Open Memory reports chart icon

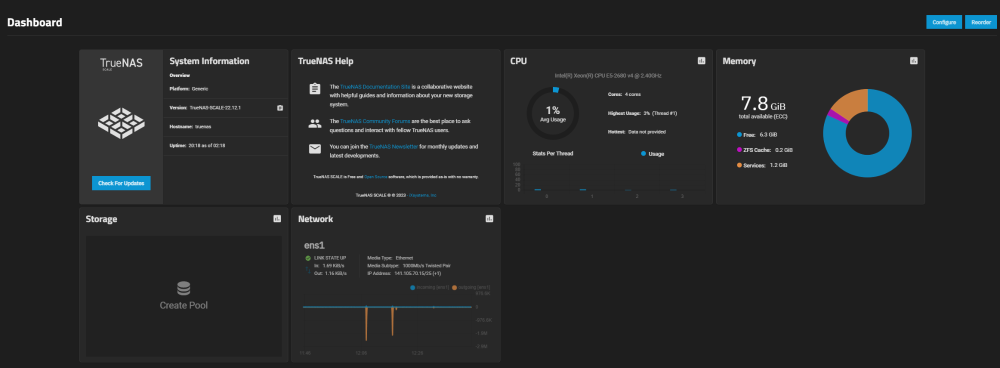(x=913, y=61)
